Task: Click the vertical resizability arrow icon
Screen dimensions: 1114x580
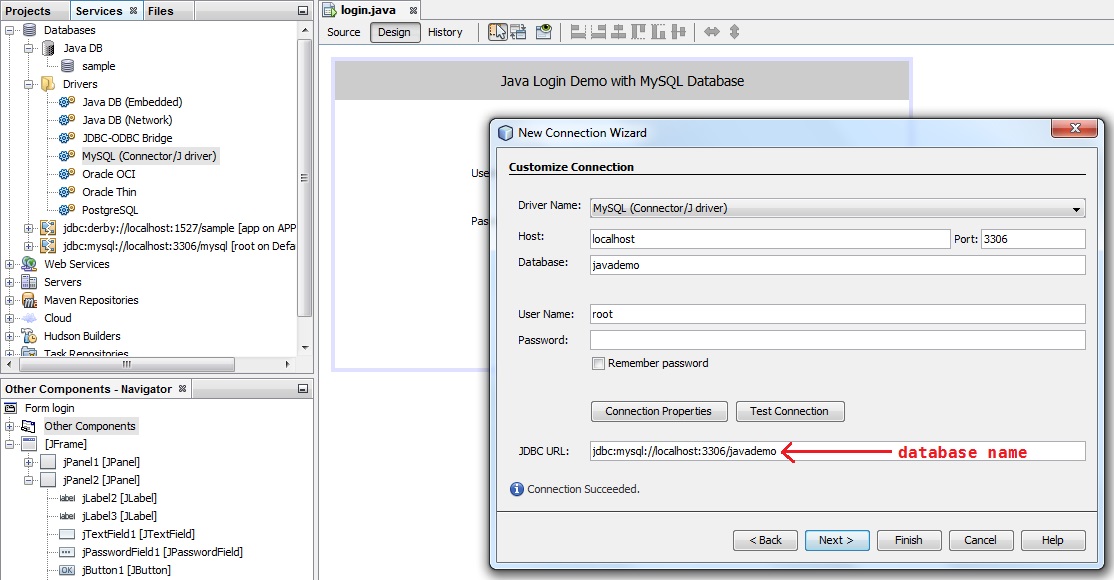Action: (x=734, y=32)
